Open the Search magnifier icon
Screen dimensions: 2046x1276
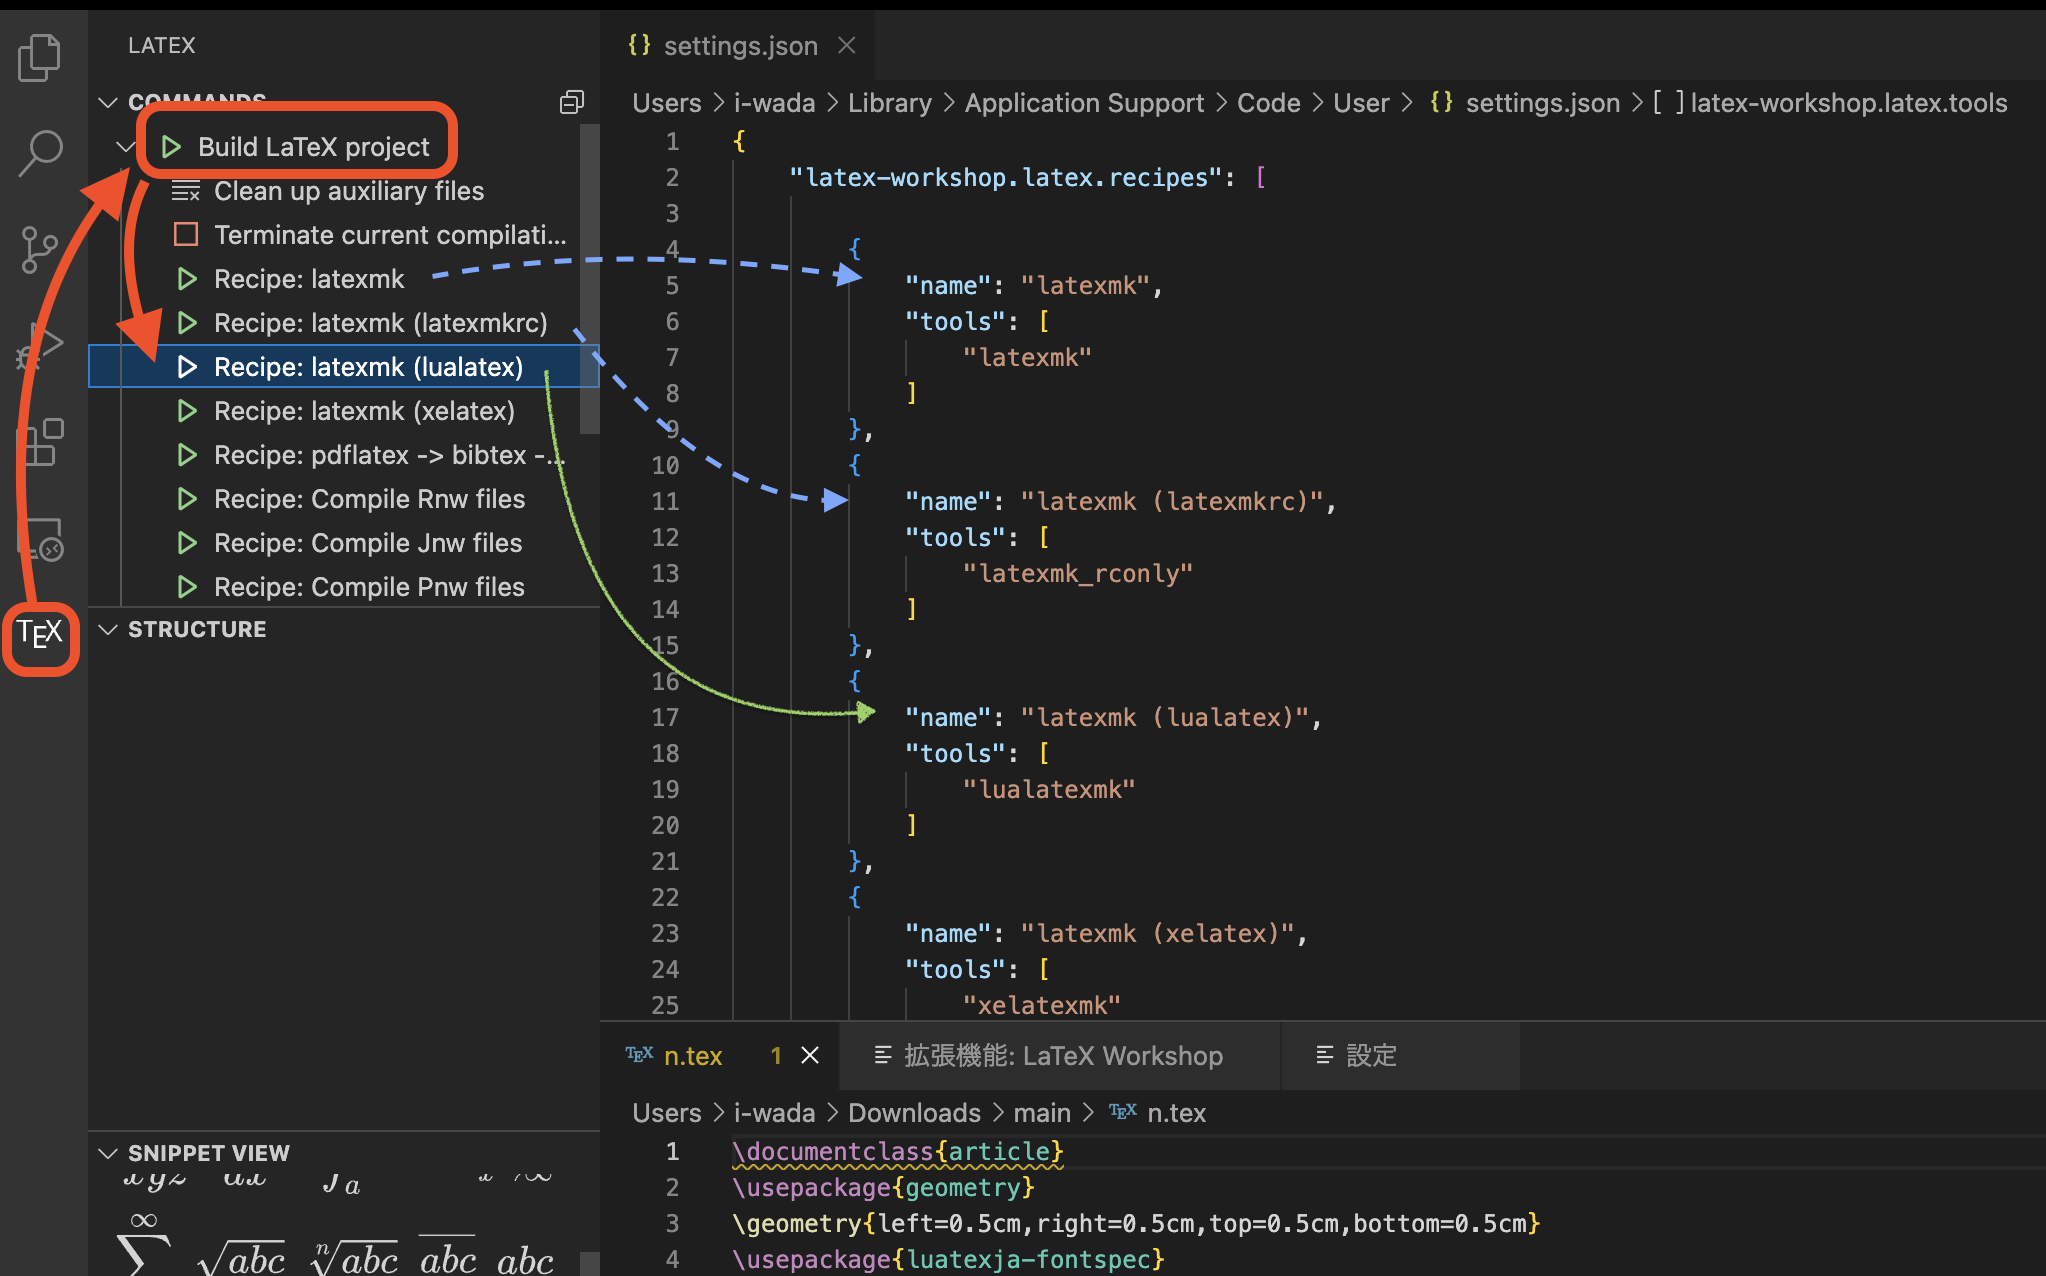[40, 153]
